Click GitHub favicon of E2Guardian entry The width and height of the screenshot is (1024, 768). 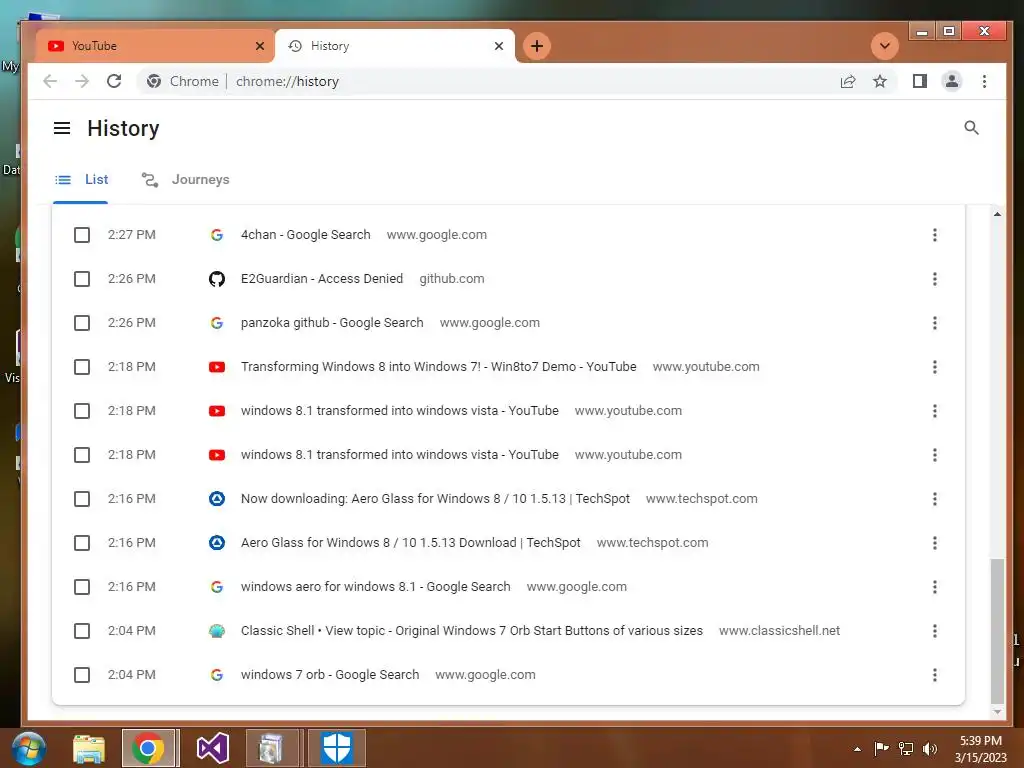[217, 279]
